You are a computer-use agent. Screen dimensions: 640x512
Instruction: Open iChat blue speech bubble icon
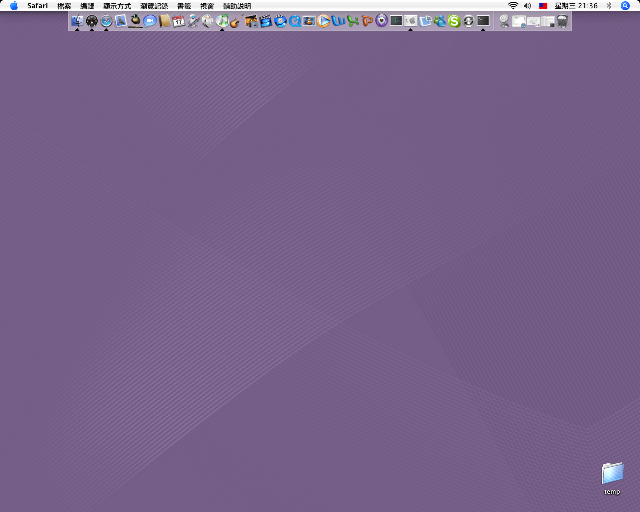point(150,21)
